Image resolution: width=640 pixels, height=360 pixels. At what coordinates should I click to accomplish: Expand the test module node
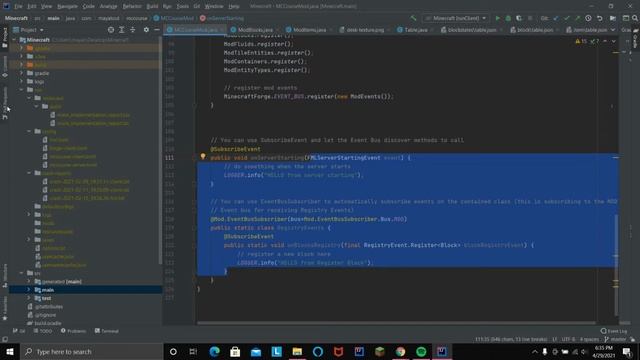point(29,298)
